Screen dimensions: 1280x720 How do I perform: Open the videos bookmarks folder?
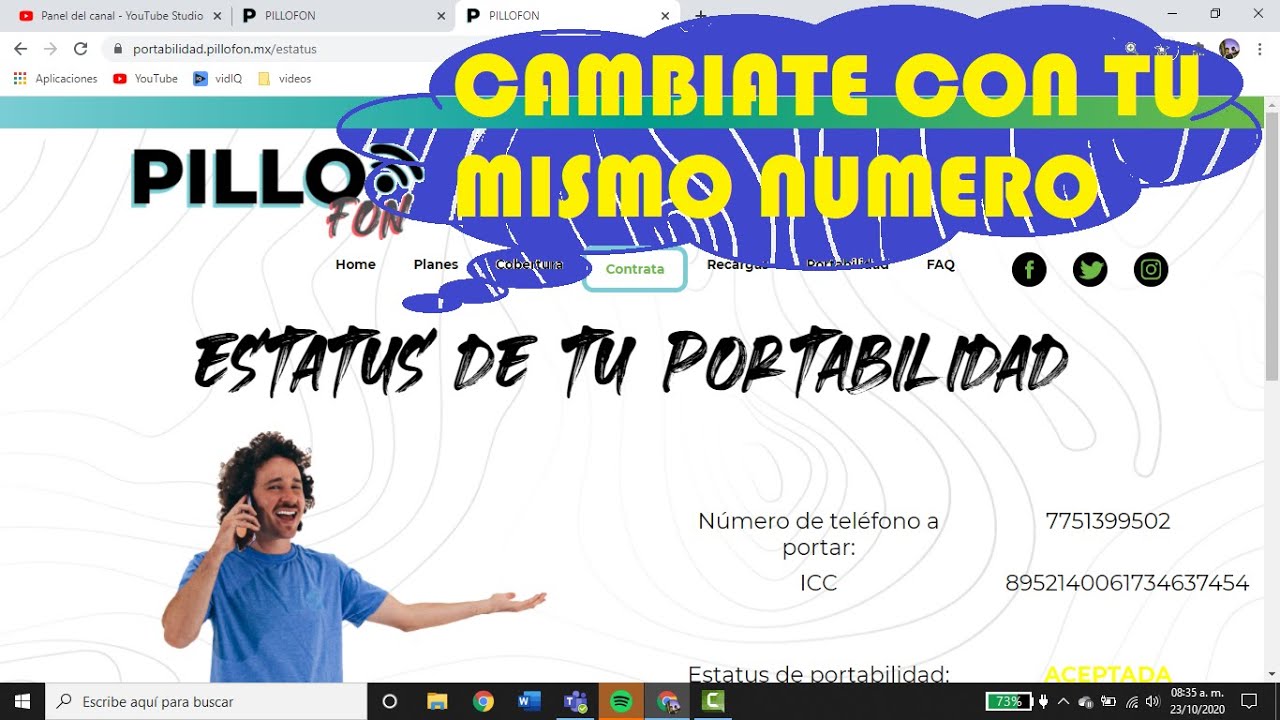point(285,78)
